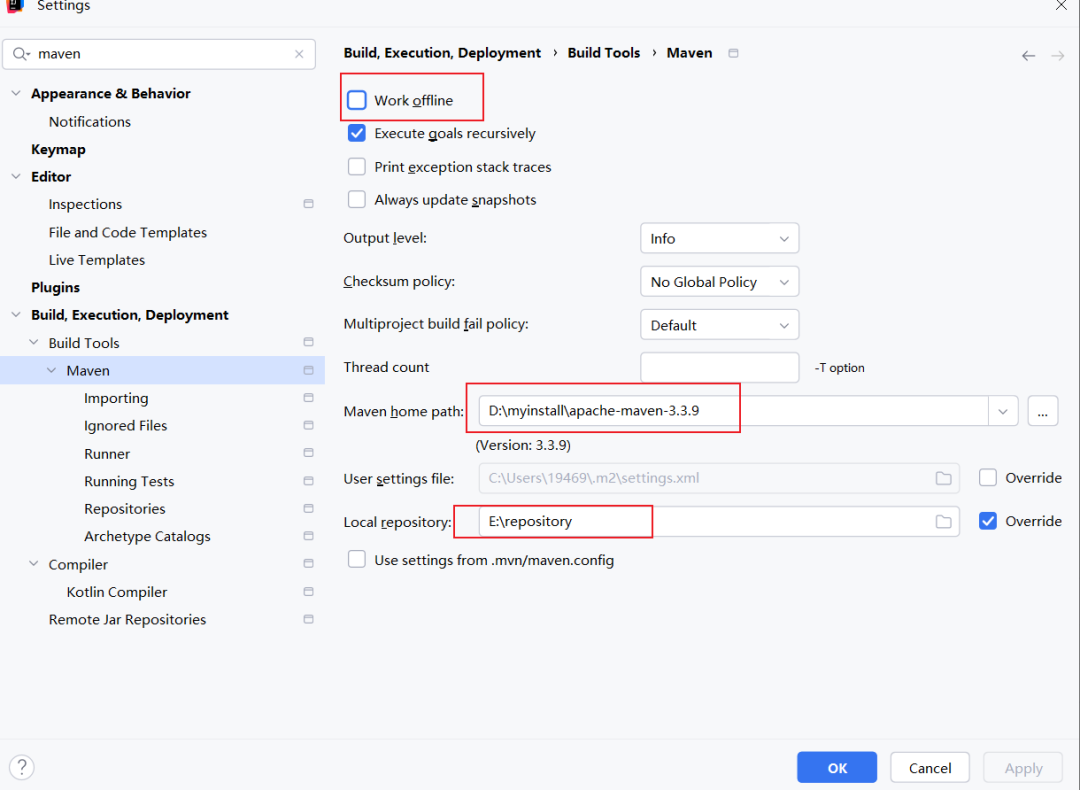Collapse the Build, Execution, Deployment tree node
Viewport: 1080px width, 790px height.
pyautogui.click(x=15, y=315)
